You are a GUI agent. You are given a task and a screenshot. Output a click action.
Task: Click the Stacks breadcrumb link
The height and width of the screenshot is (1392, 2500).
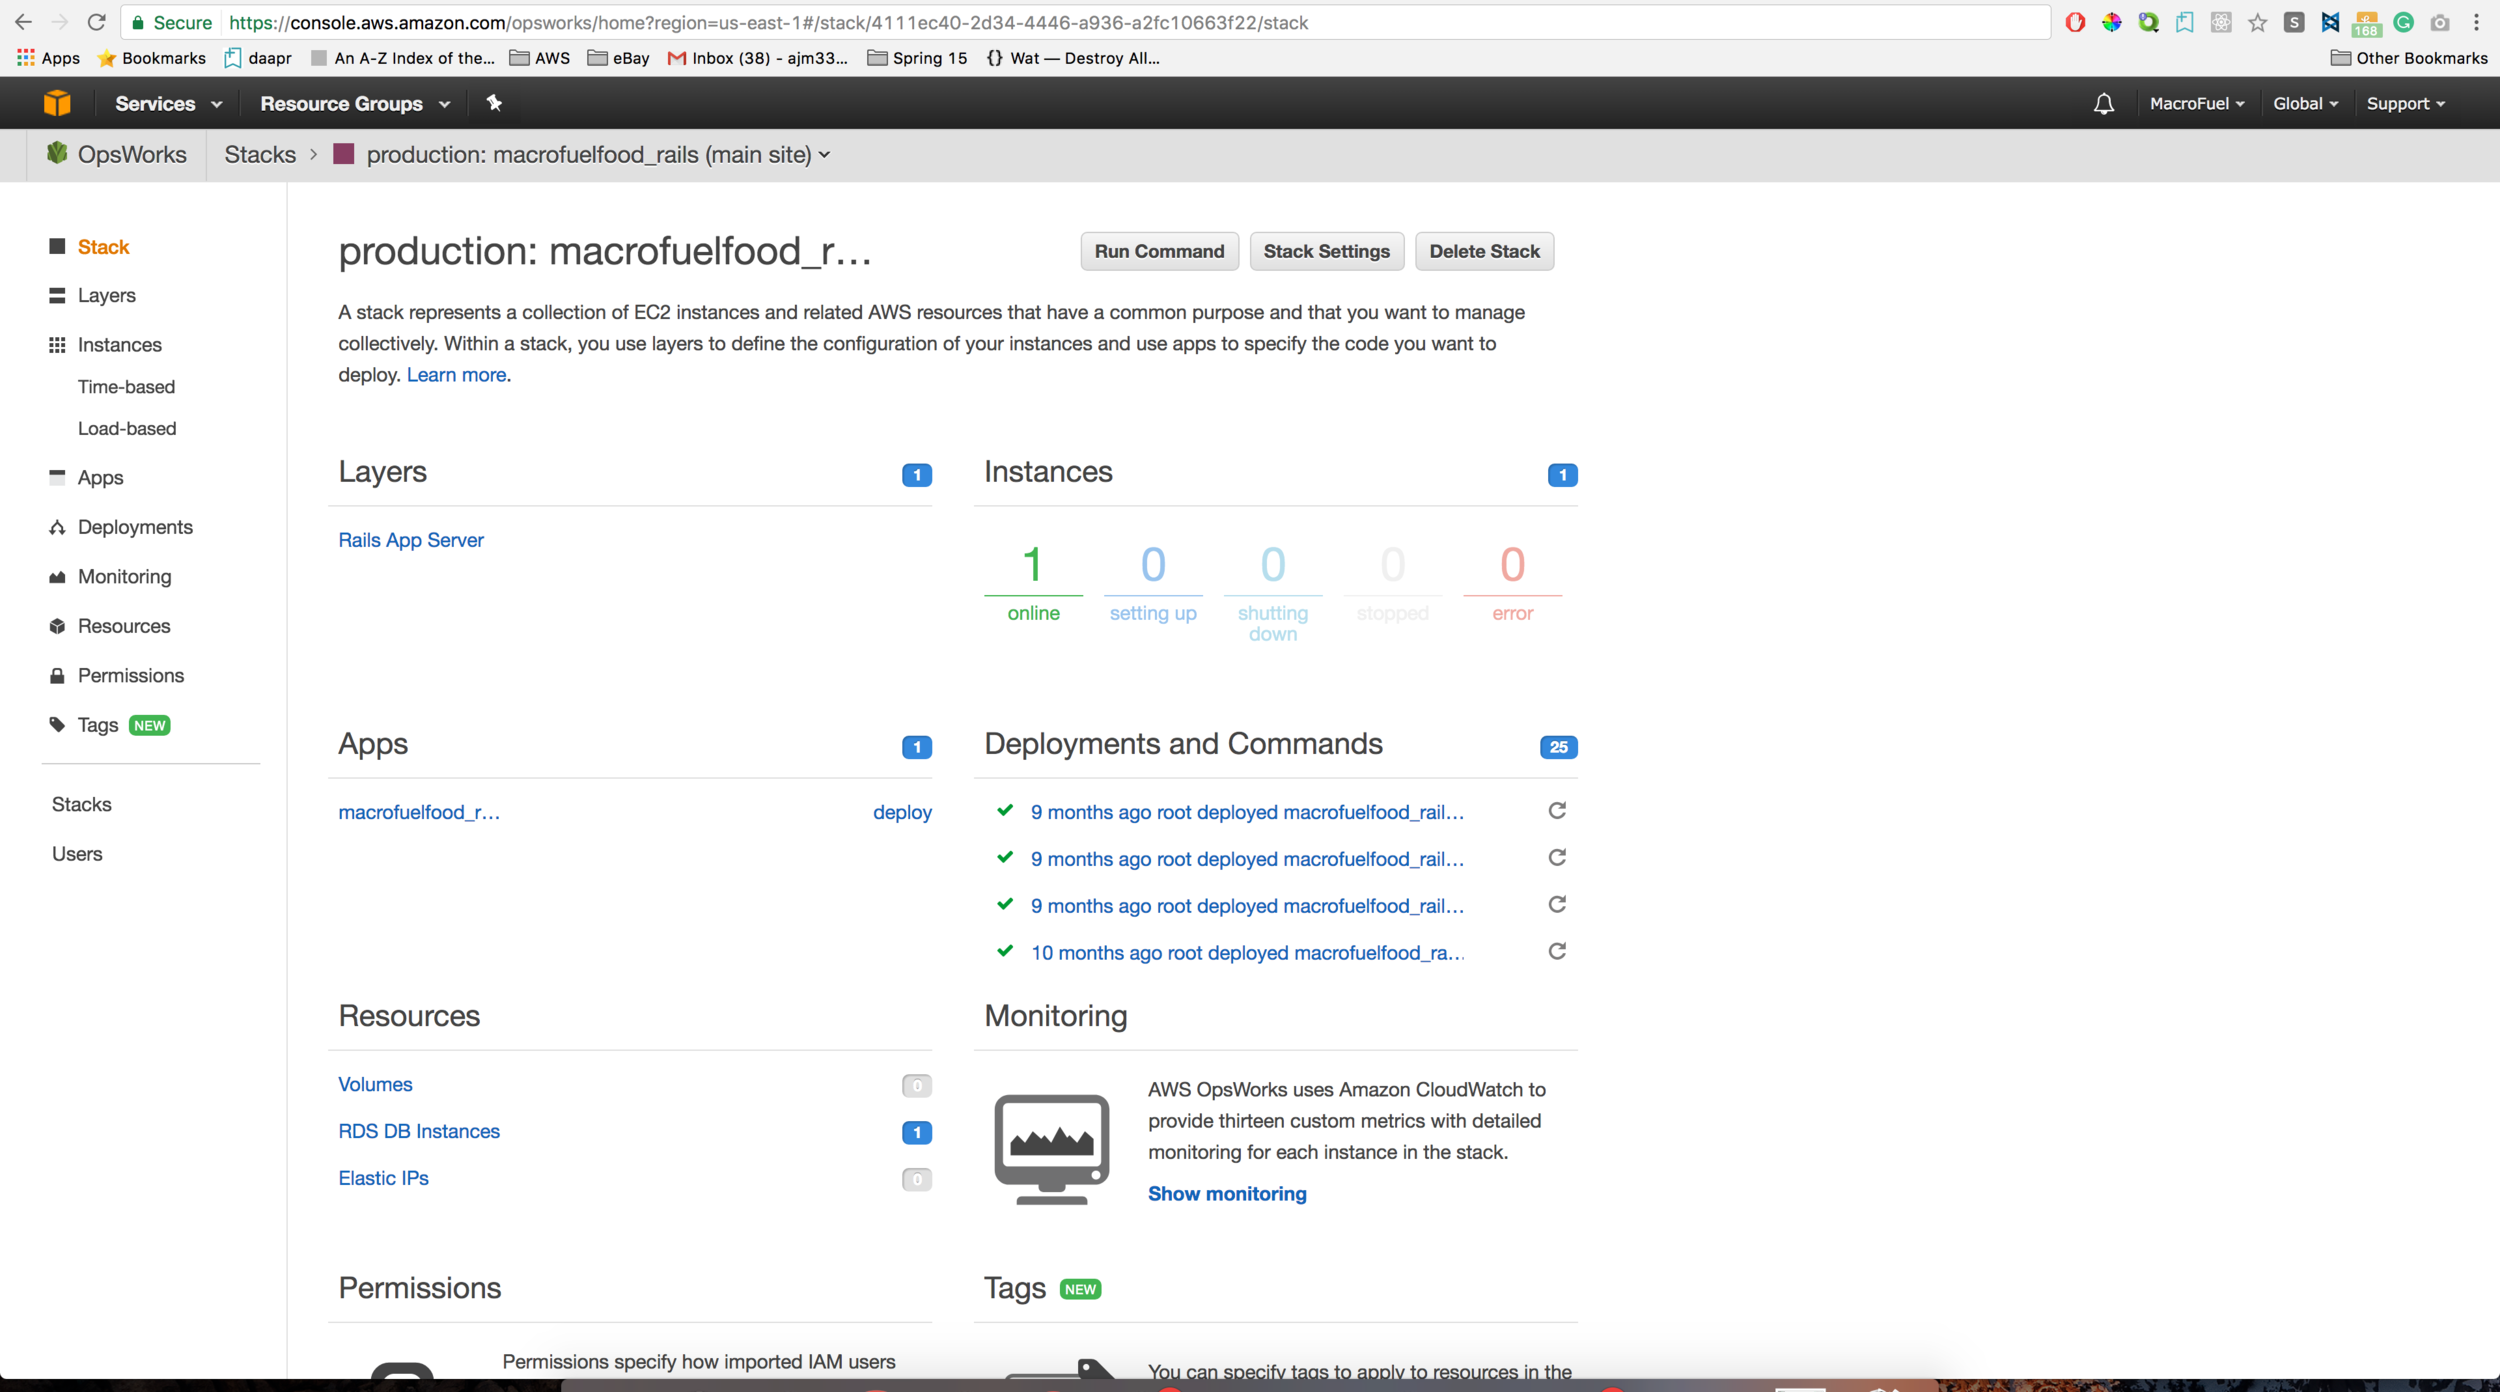point(260,154)
